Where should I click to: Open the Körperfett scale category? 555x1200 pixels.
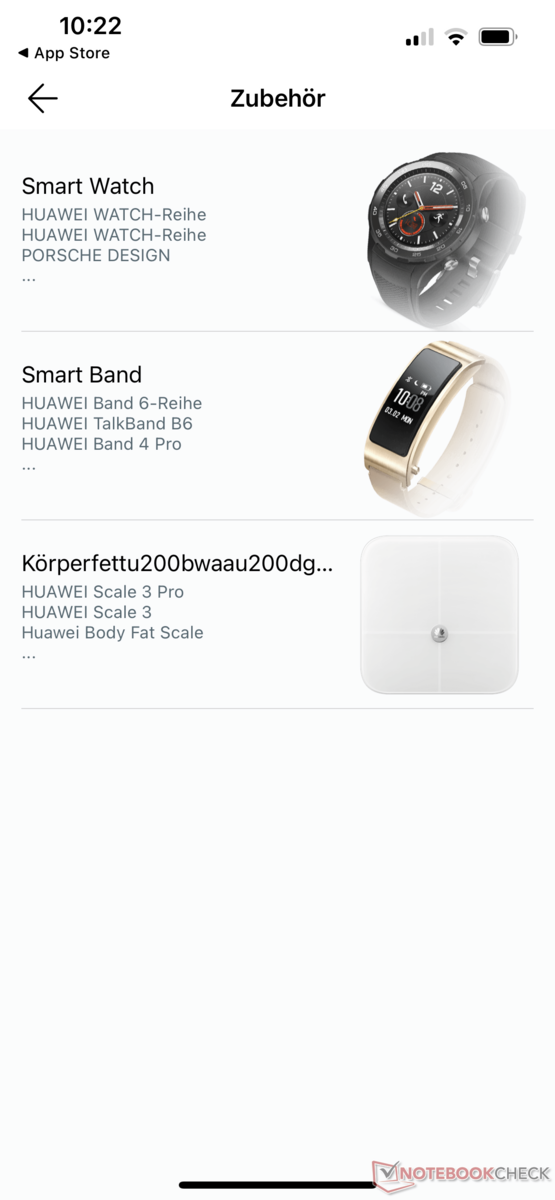click(277, 614)
